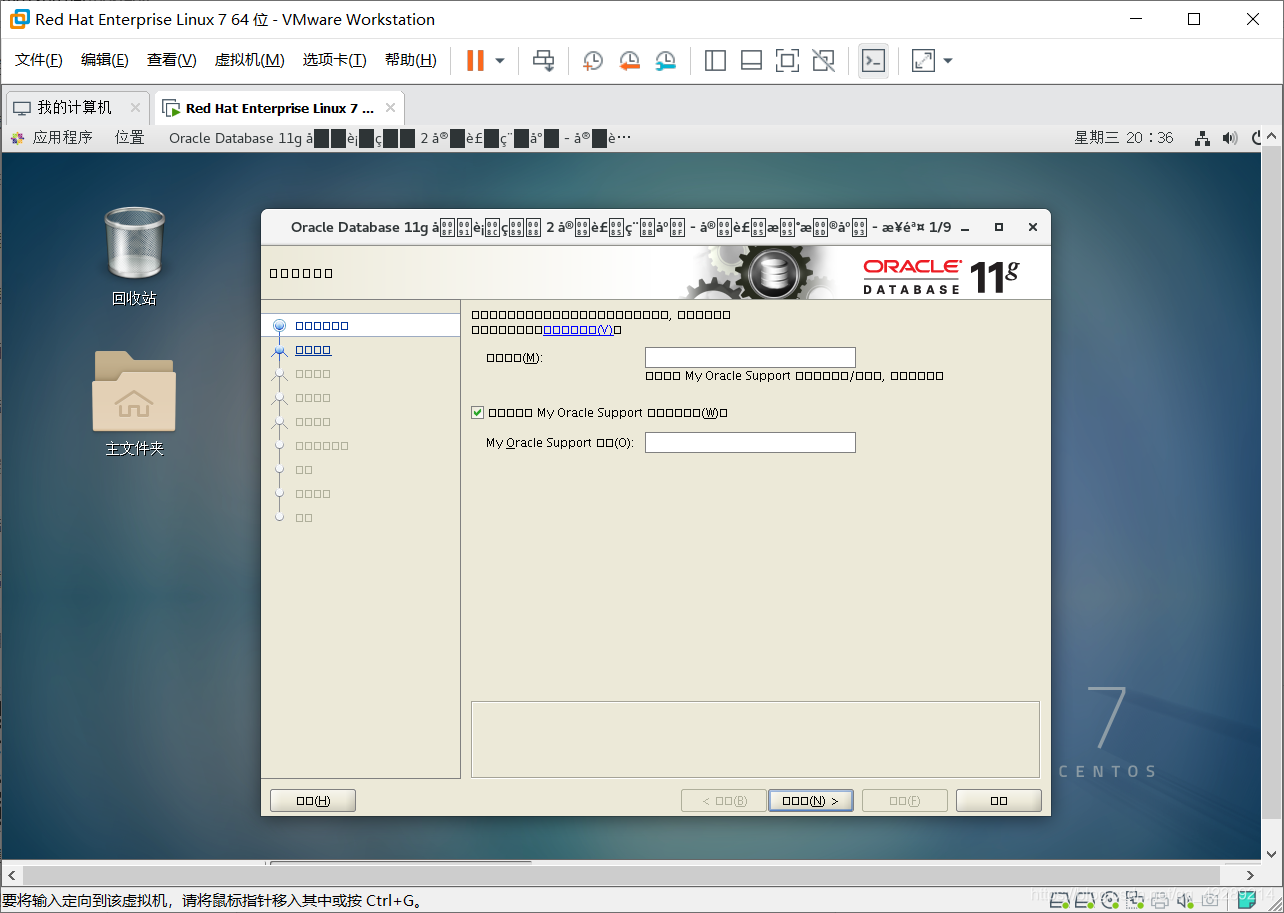Click the email address input field
This screenshot has height=913, width=1284.
click(x=750, y=356)
